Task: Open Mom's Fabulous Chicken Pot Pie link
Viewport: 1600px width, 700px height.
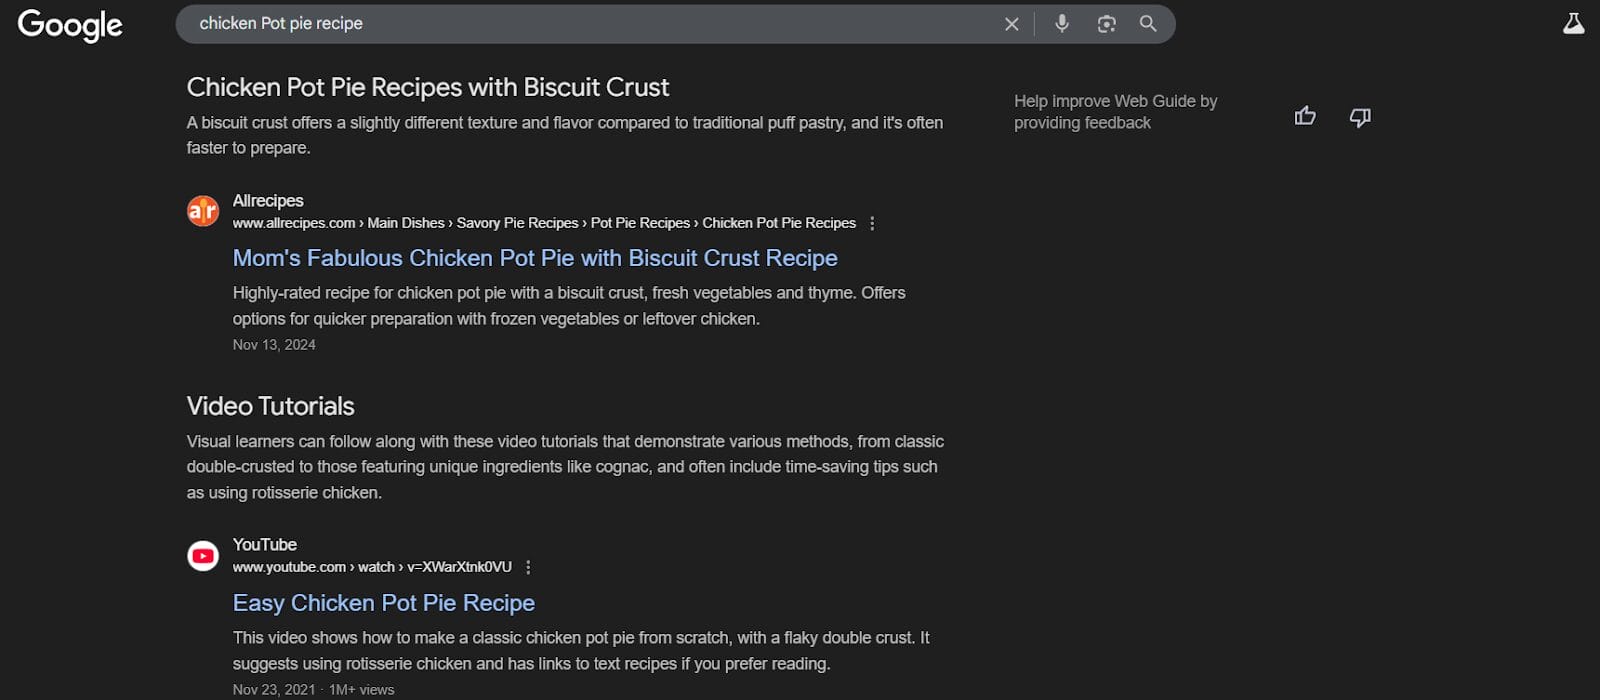Action: pyautogui.click(x=535, y=258)
